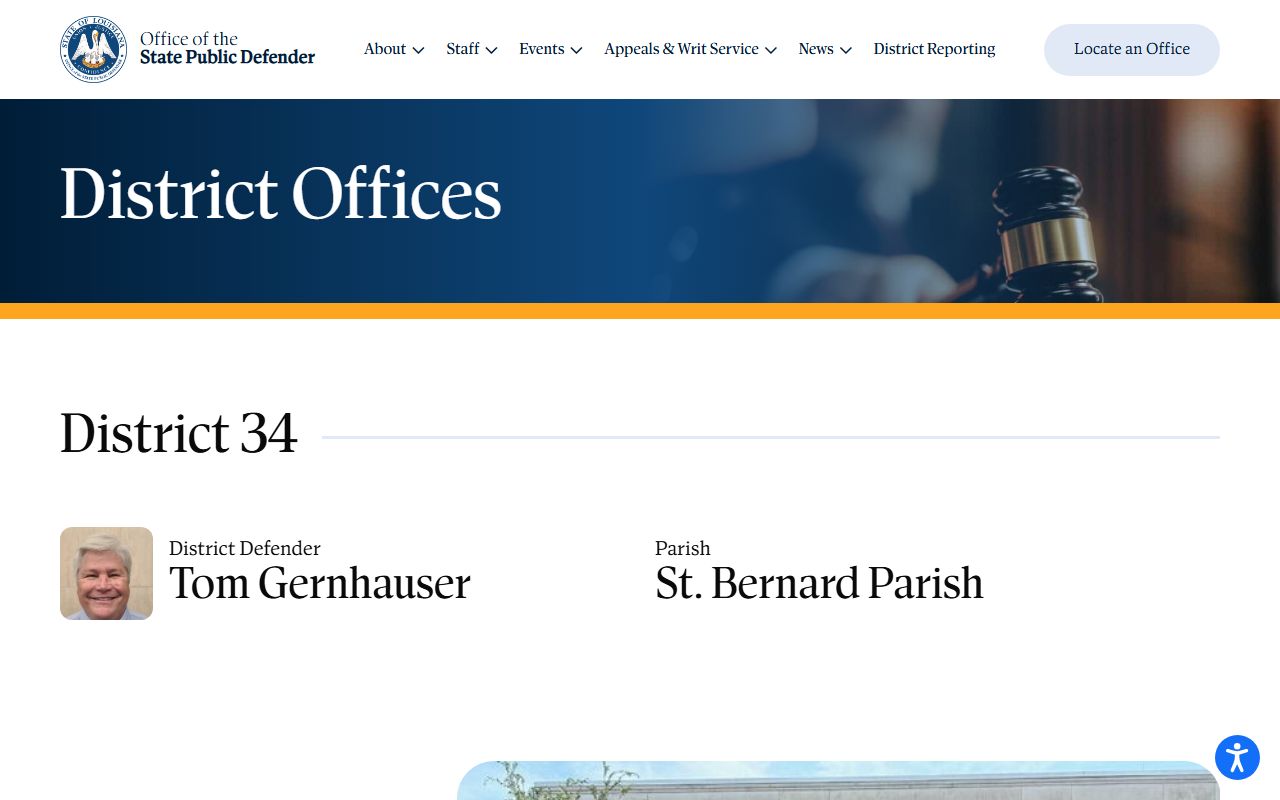Viewport: 1280px width, 800px height.
Task: Click the Office of the State Public Defender title
Action: [x=227, y=48]
